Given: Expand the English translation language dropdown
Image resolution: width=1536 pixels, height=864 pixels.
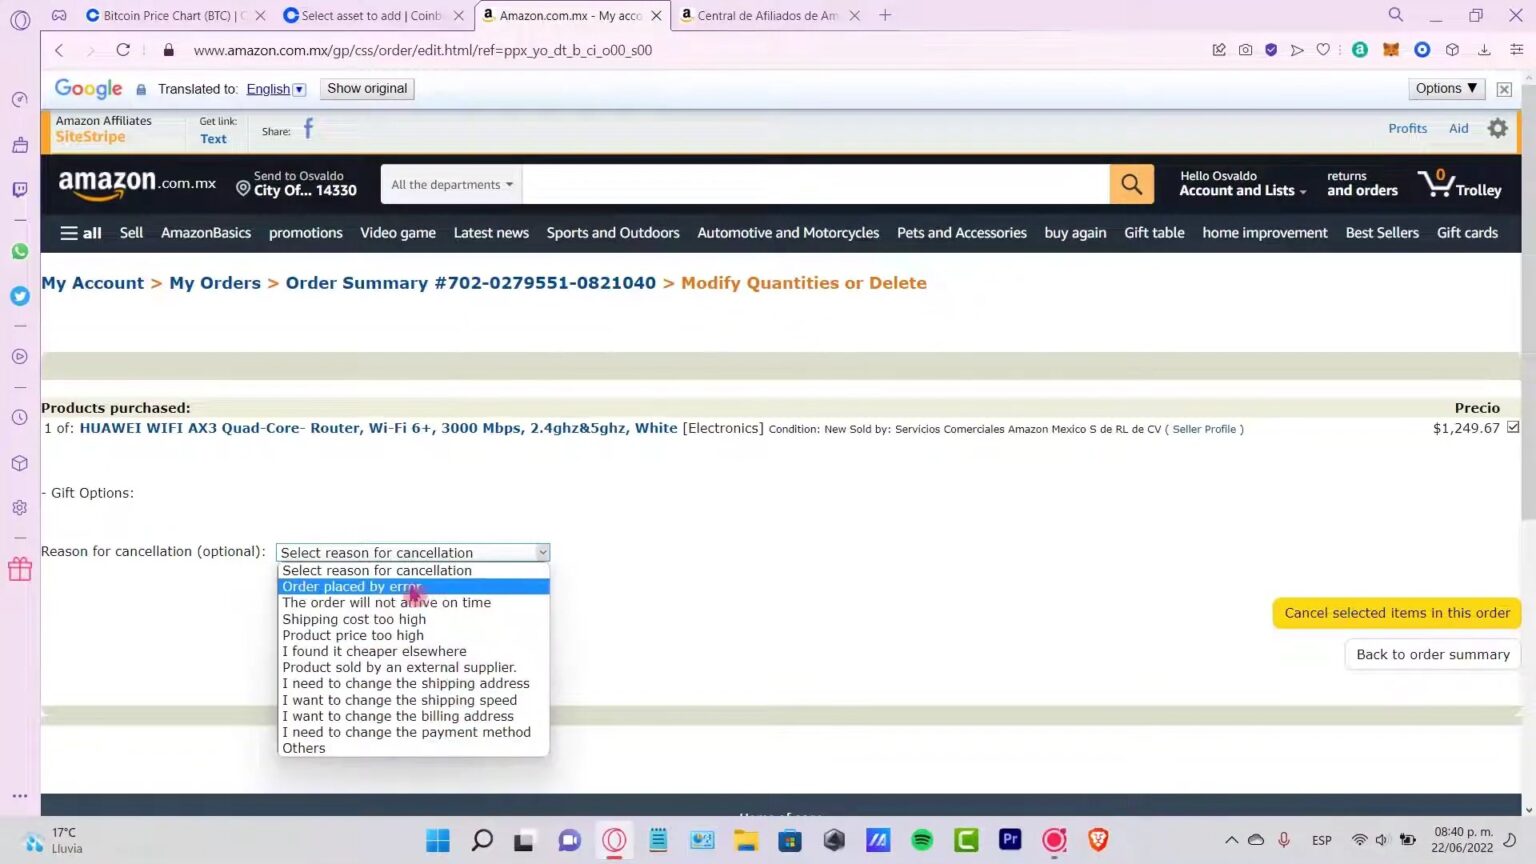Looking at the screenshot, I should (299, 88).
